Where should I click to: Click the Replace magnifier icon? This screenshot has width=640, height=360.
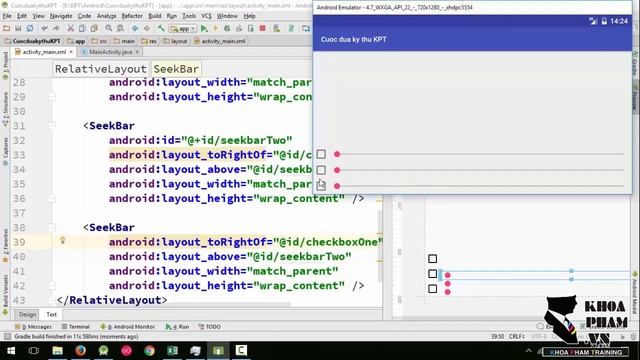click(120, 28)
